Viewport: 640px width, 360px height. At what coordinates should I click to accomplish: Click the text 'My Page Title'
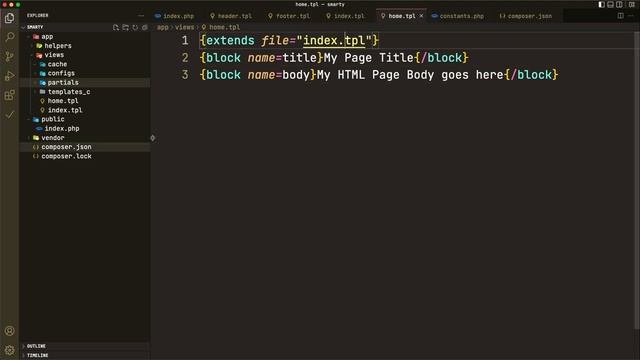369,58
